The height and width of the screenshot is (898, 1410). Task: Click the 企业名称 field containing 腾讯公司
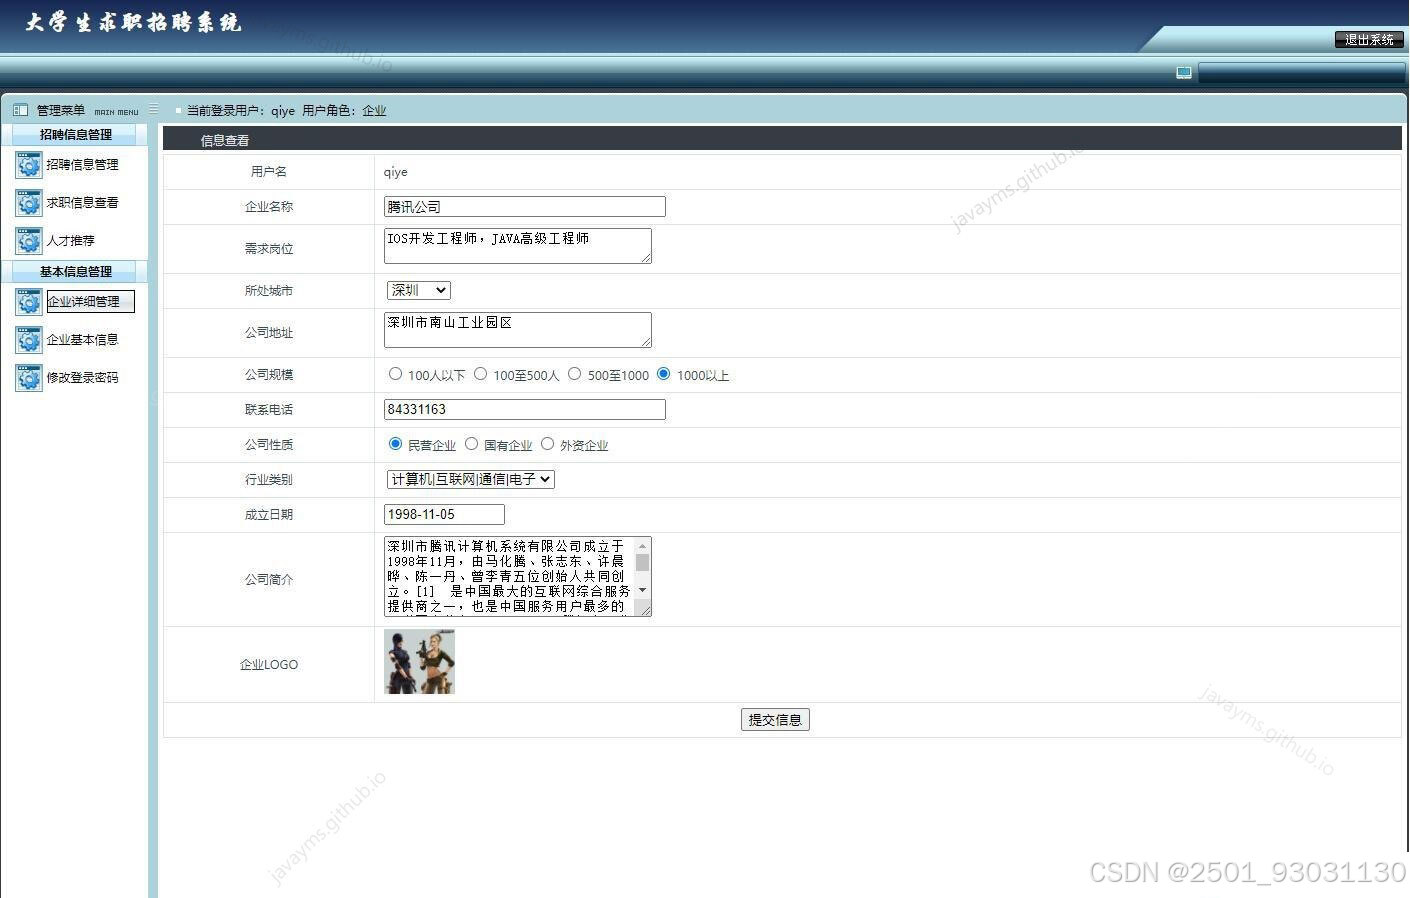pos(524,207)
